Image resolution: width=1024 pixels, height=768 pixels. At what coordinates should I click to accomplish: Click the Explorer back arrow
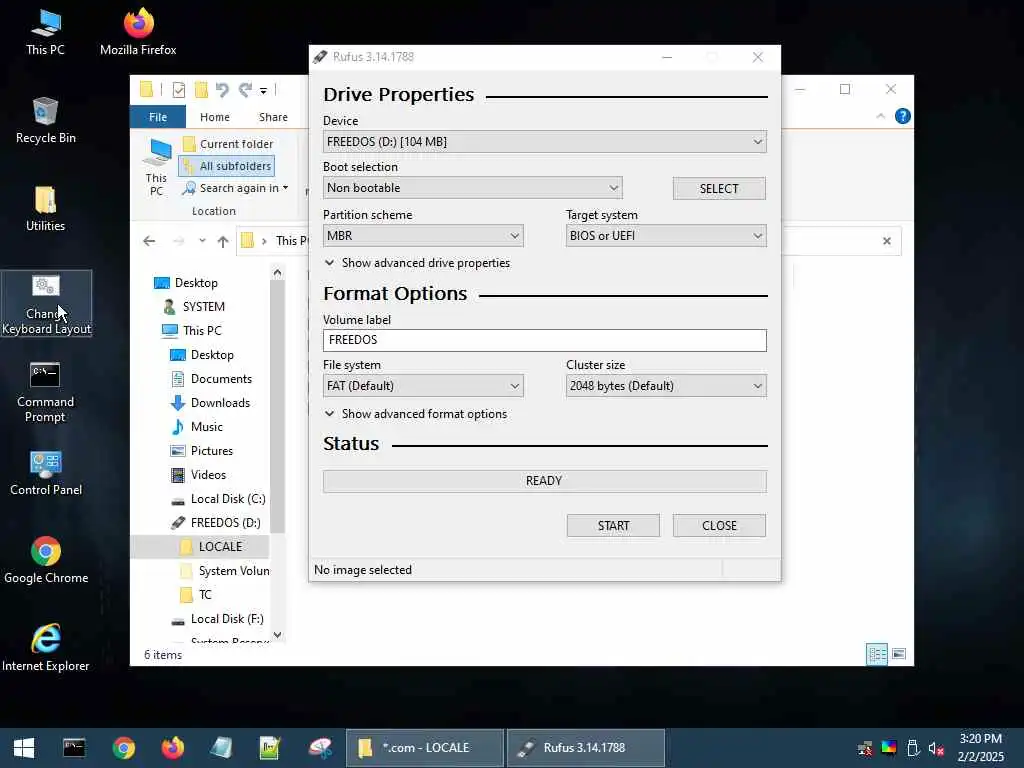tap(149, 241)
